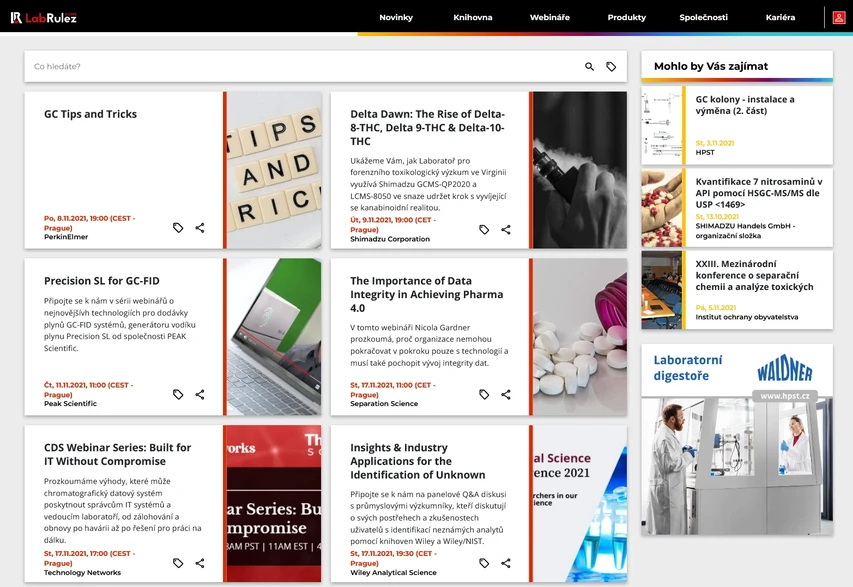Click tag icon on CDS Webinar Series card
Viewport: 853px width, 587px height.
(x=178, y=563)
